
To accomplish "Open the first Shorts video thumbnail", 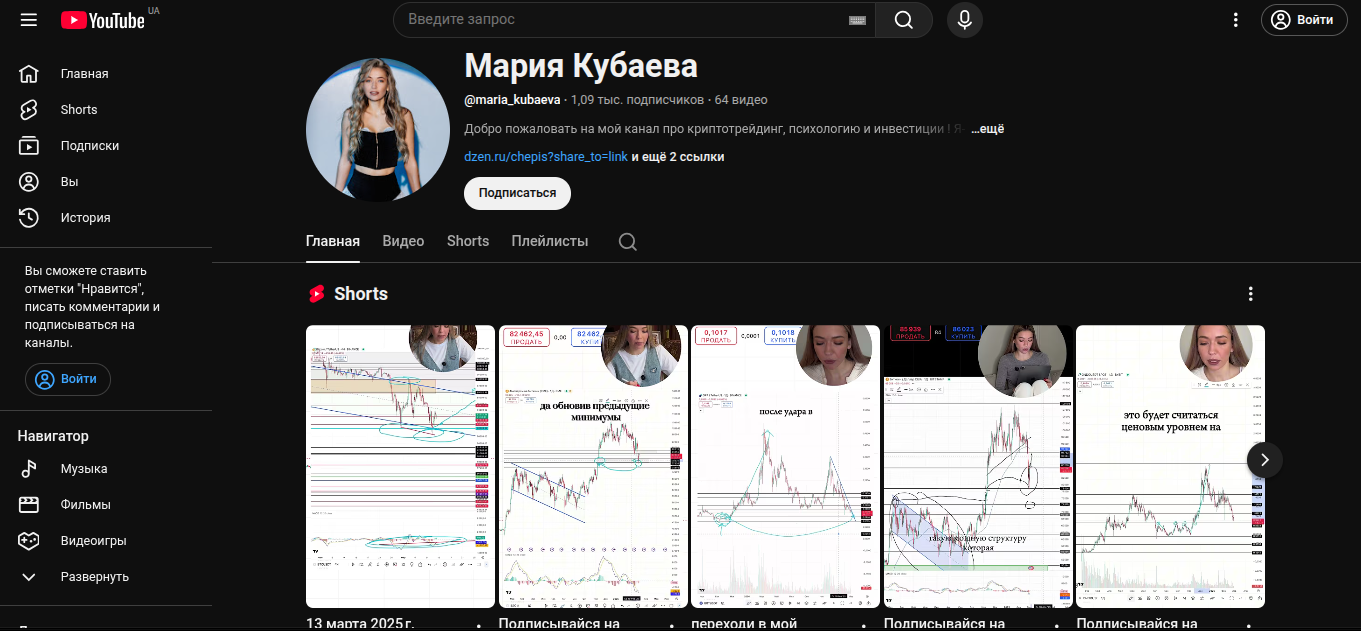I will [x=400, y=466].
